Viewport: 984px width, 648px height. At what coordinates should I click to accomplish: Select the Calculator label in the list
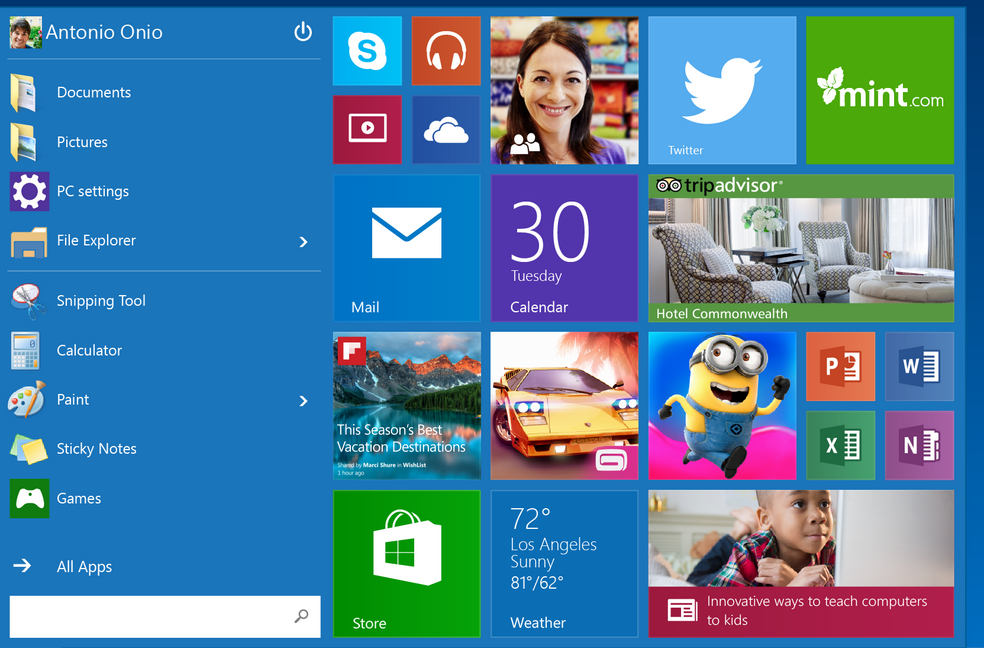click(89, 350)
